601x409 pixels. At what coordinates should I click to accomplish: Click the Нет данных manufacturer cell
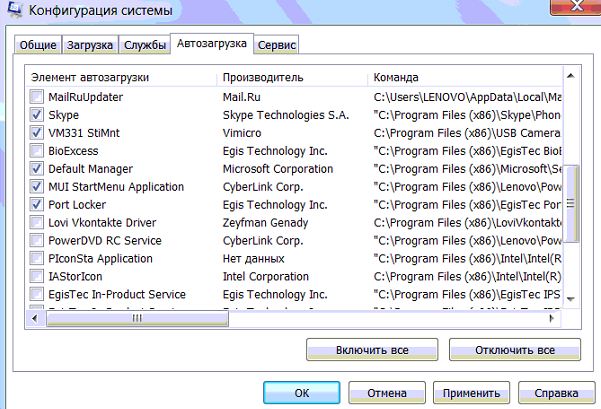pyautogui.click(x=253, y=259)
